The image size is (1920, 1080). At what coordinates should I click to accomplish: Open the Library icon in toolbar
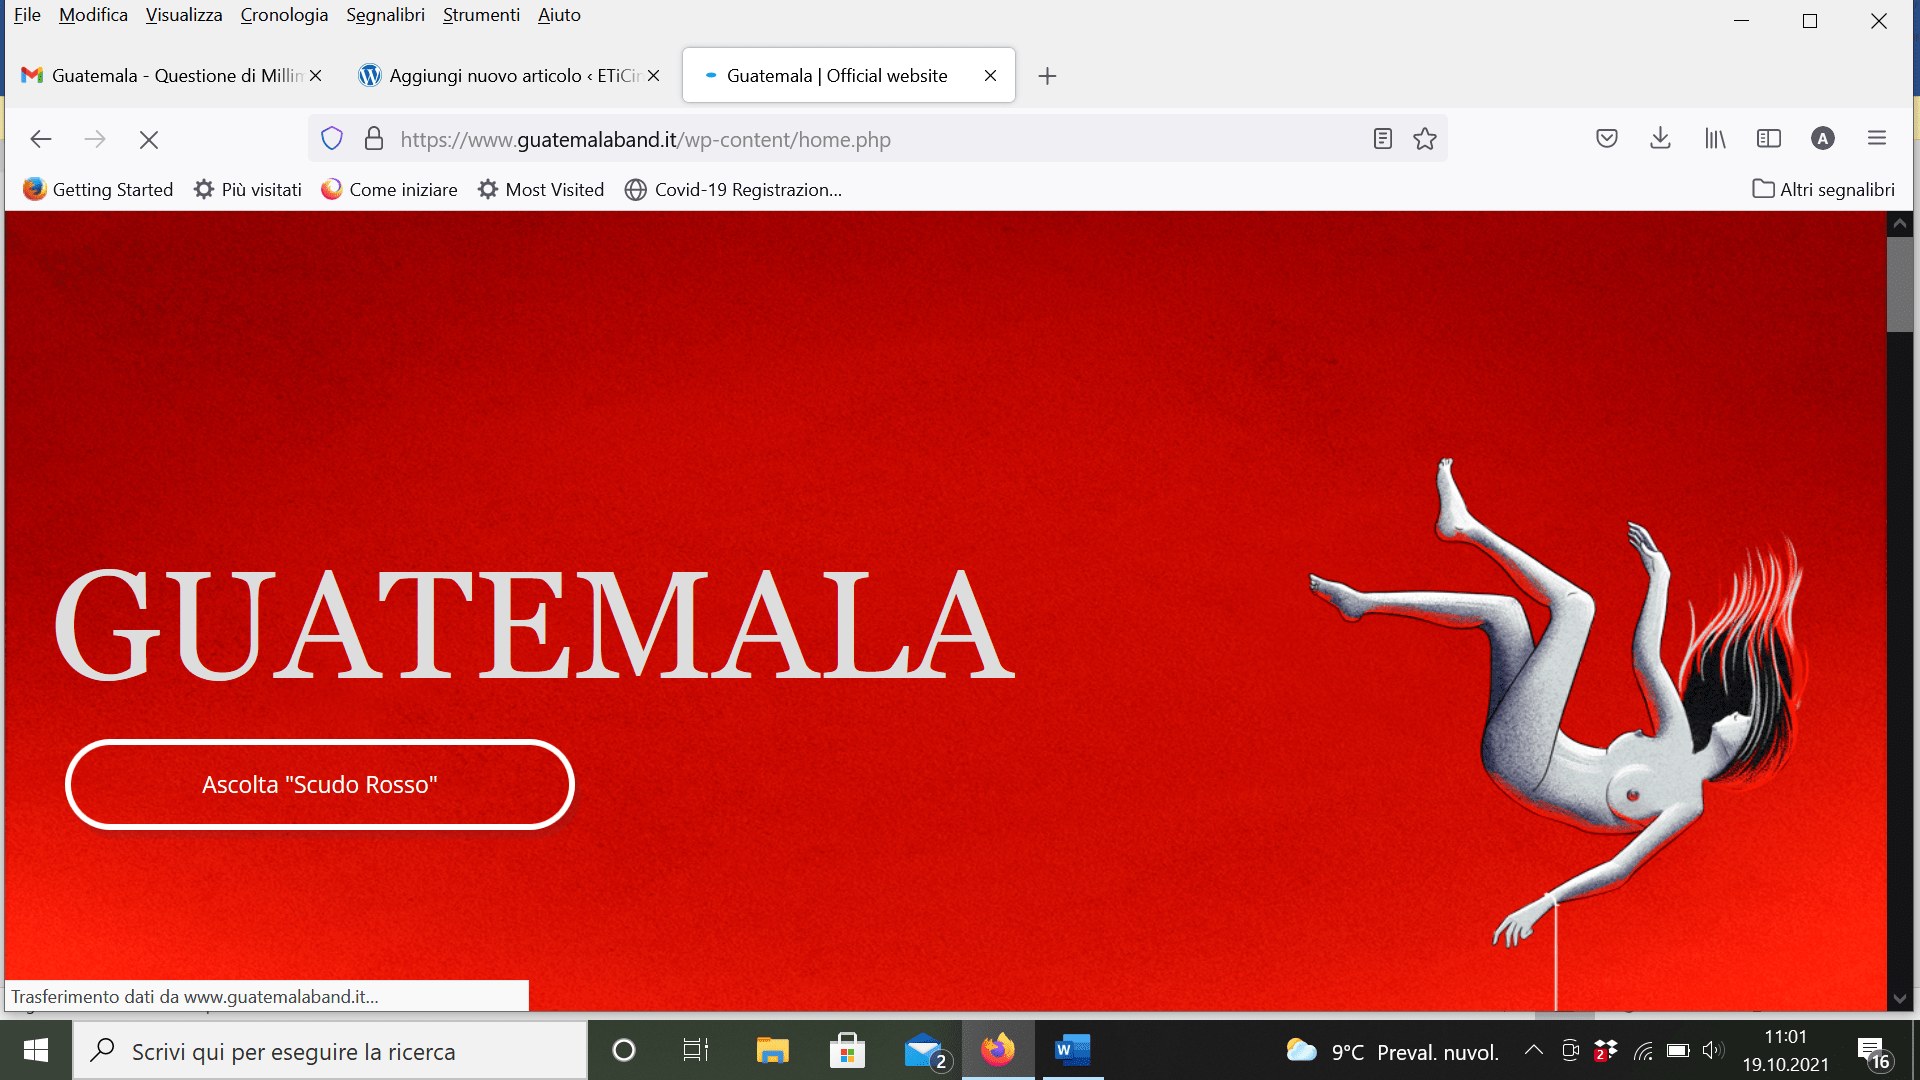coord(1715,139)
